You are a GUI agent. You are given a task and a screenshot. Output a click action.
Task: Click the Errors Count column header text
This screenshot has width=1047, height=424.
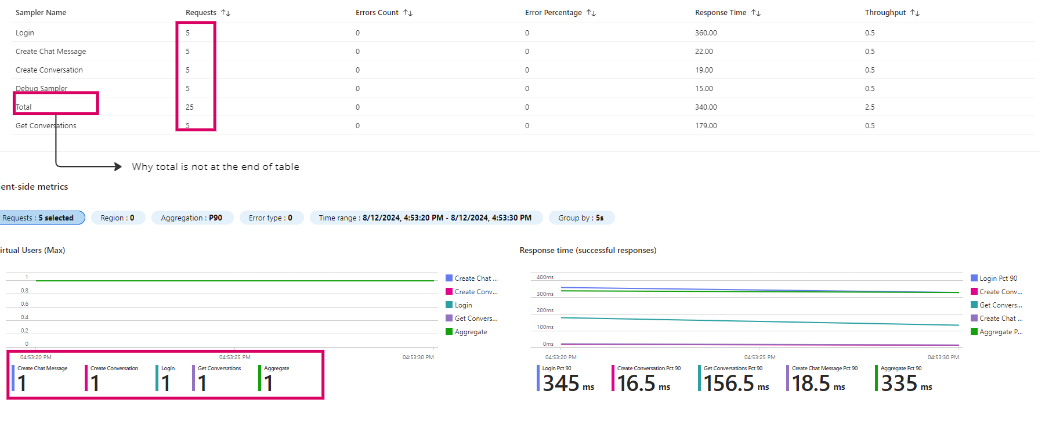tap(377, 13)
